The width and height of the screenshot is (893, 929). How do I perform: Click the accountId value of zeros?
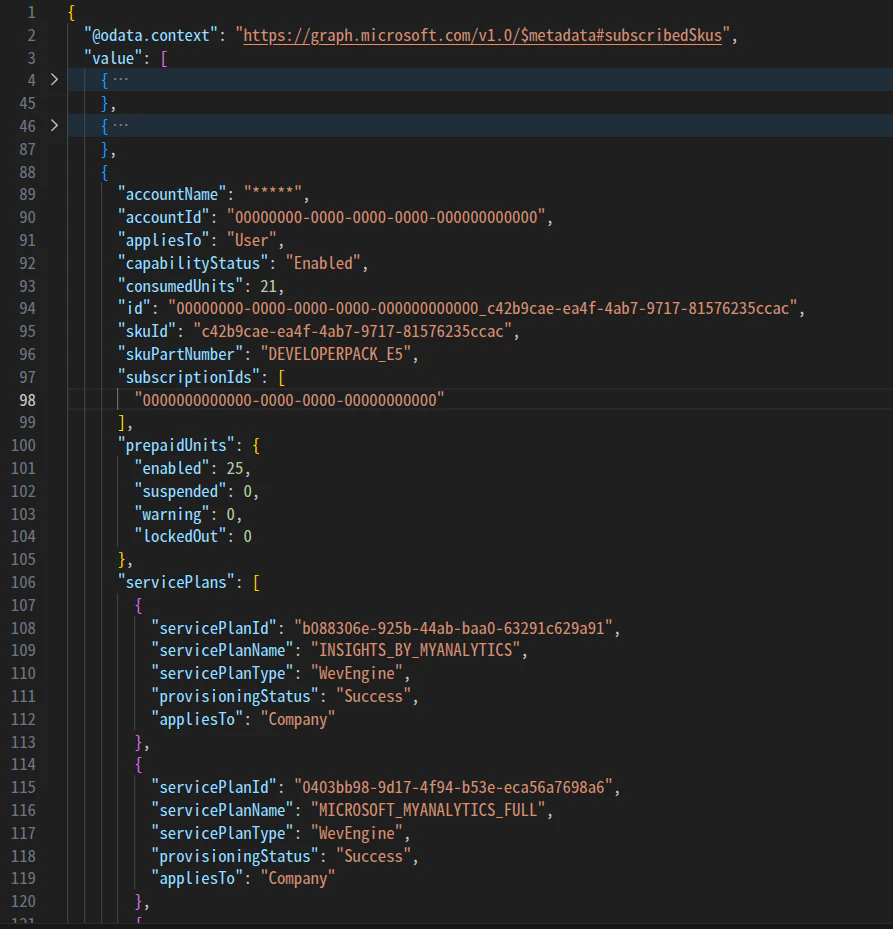(386, 217)
